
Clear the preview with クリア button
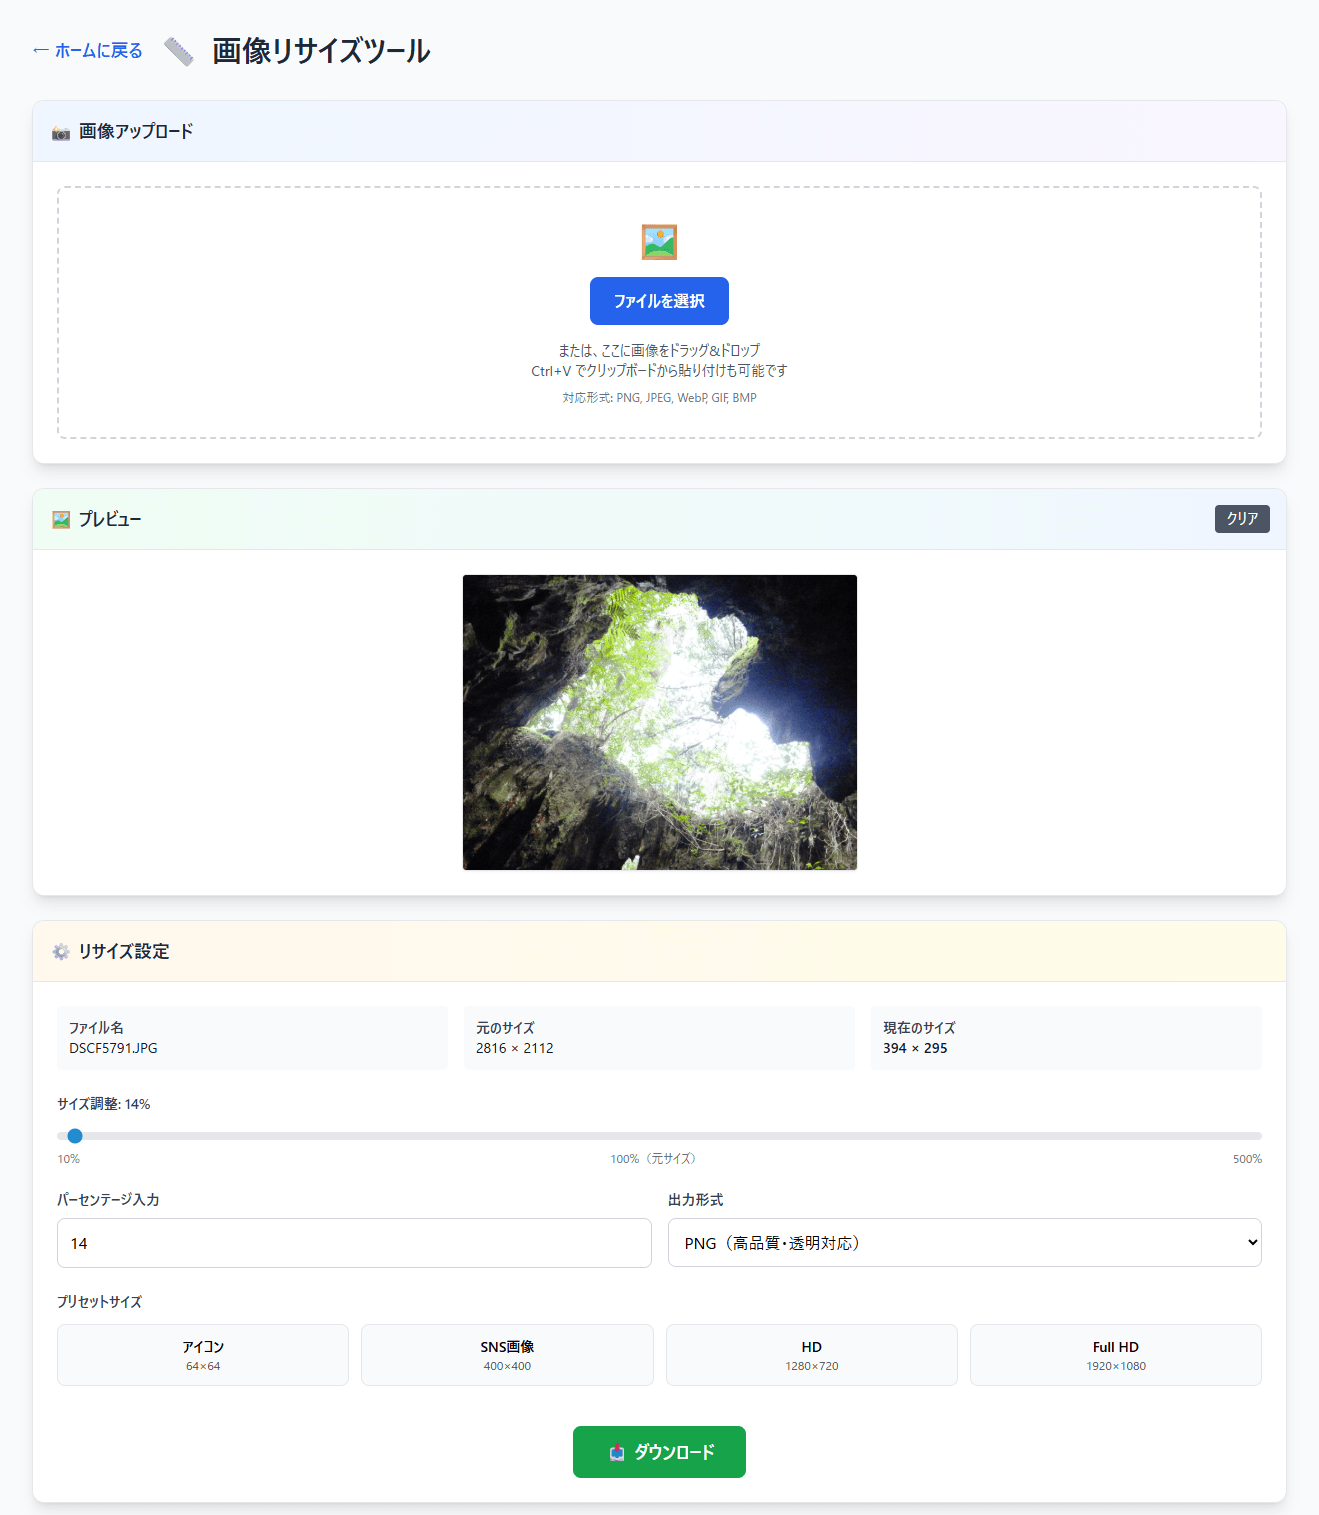click(x=1241, y=519)
